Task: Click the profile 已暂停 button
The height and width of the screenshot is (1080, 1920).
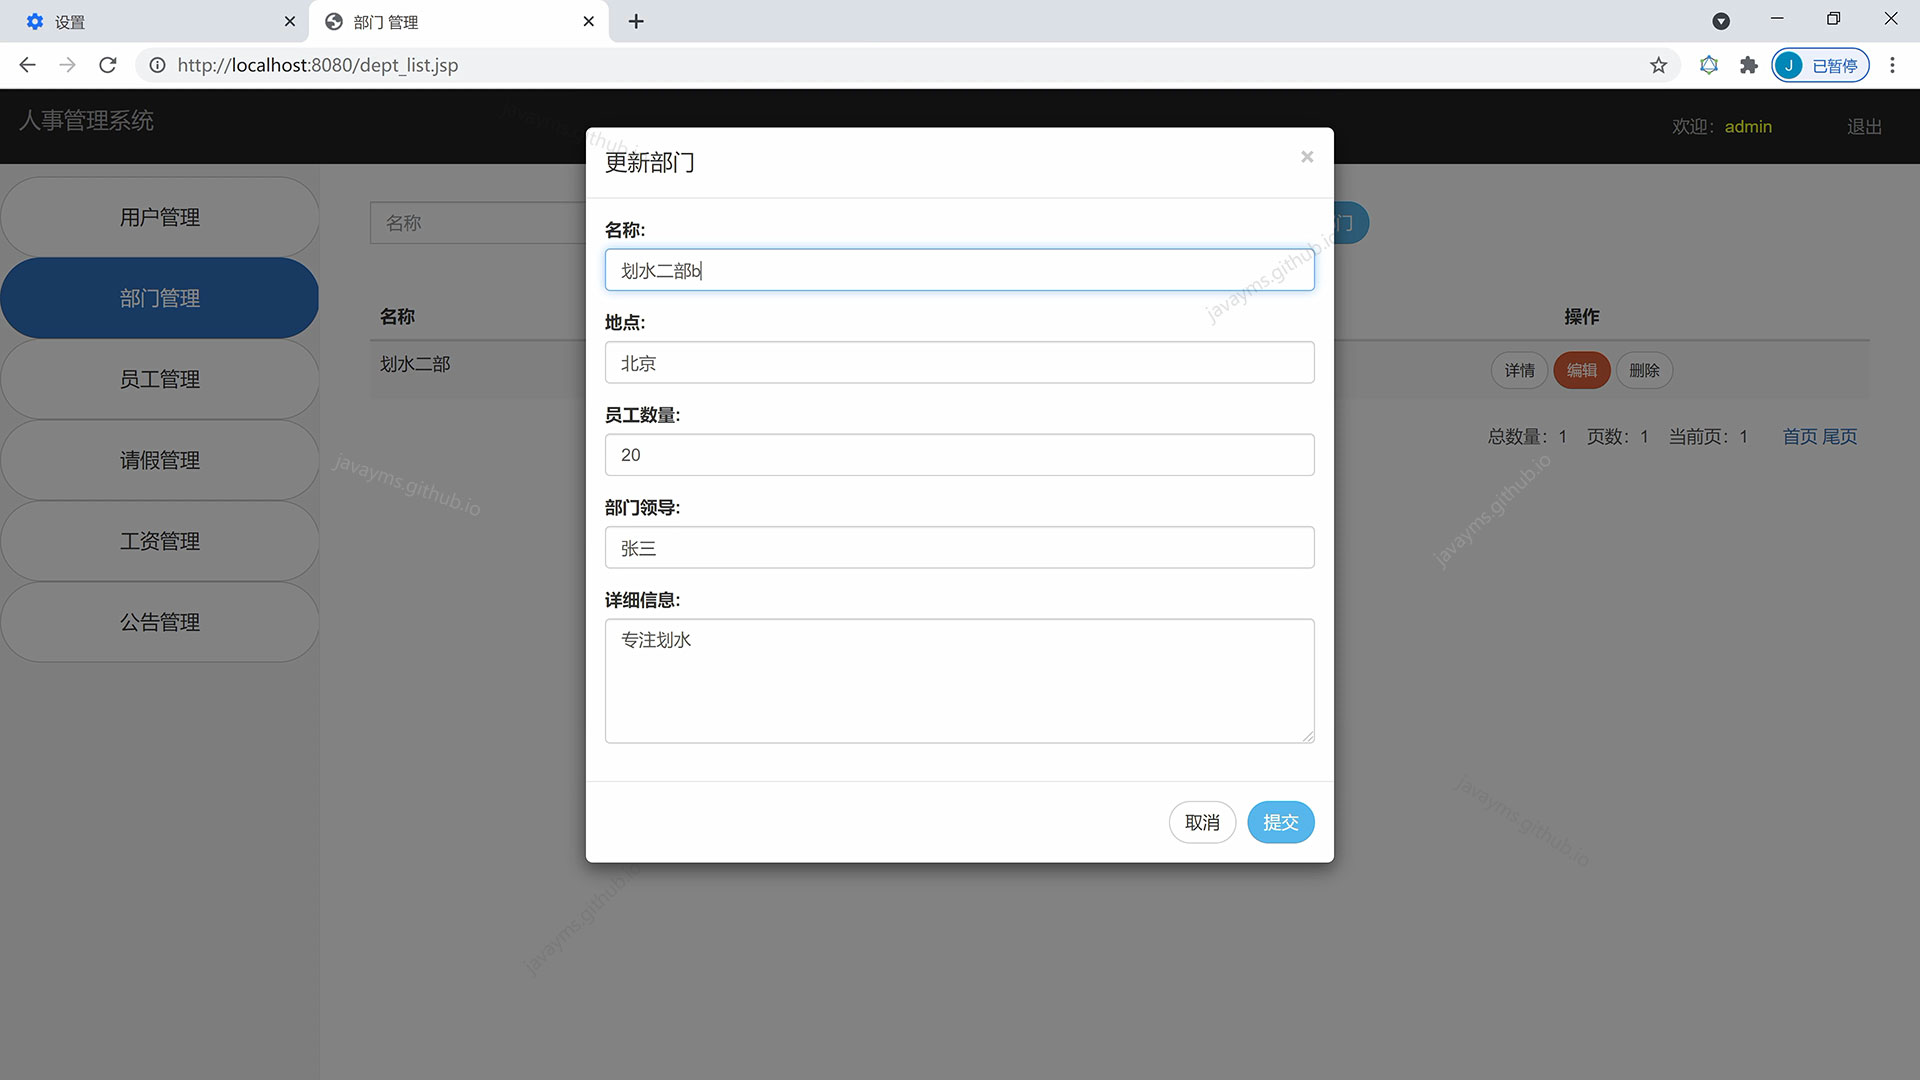Action: [x=1820, y=65]
